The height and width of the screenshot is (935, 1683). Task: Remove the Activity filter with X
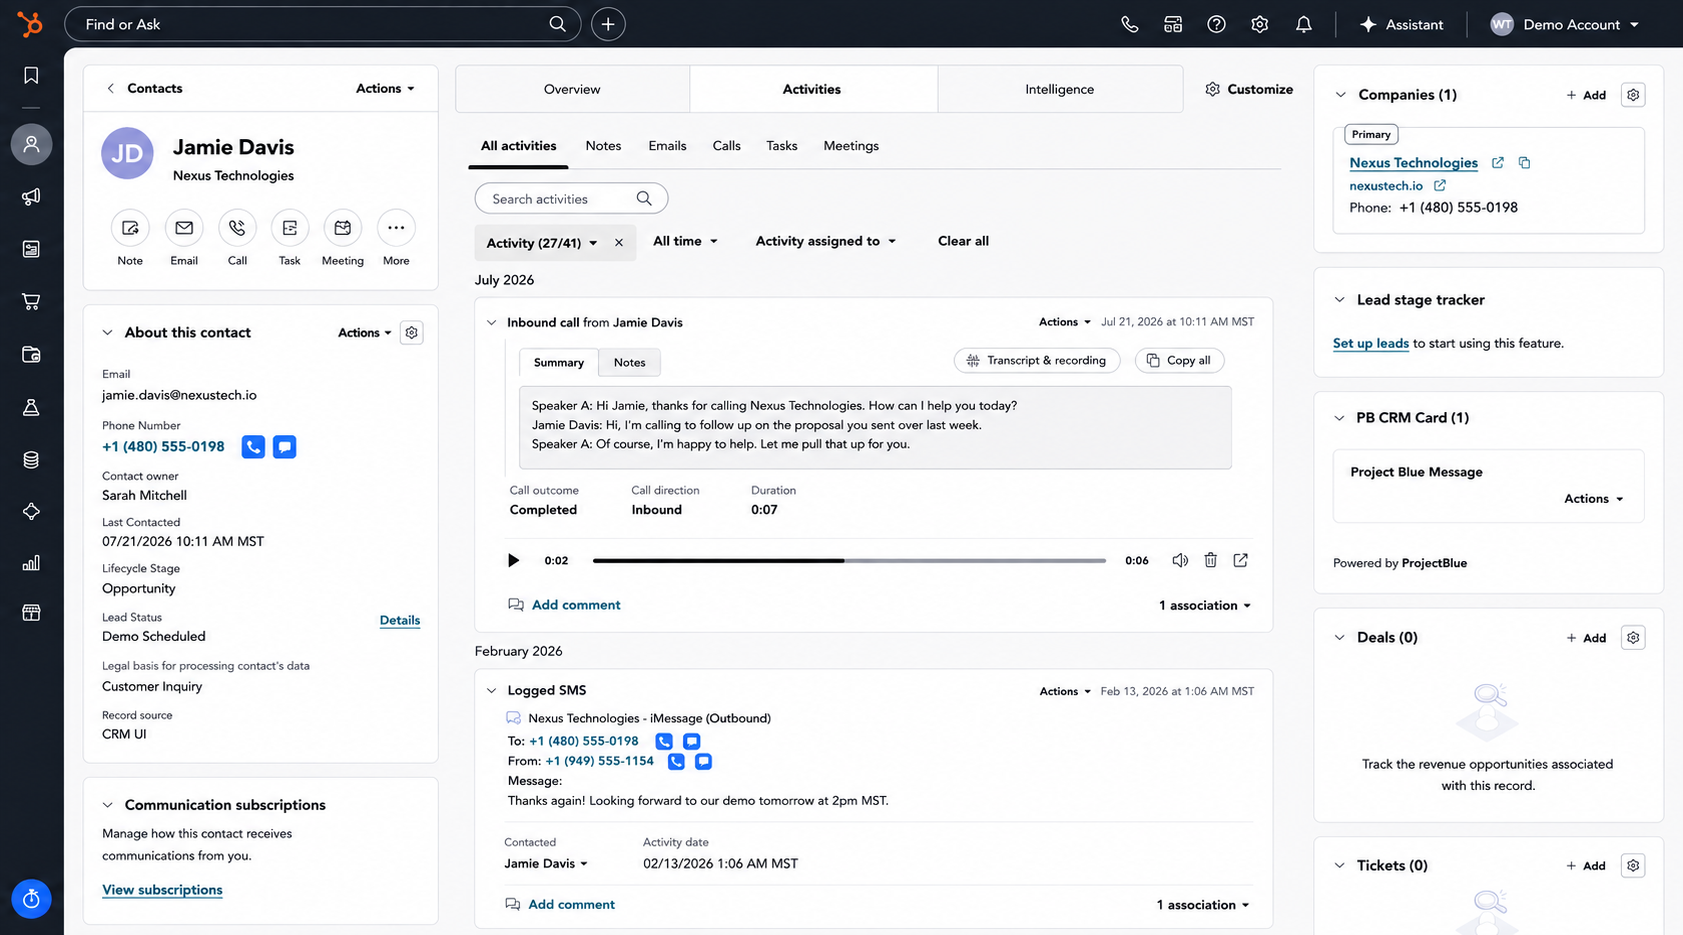click(x=619, y=243)
